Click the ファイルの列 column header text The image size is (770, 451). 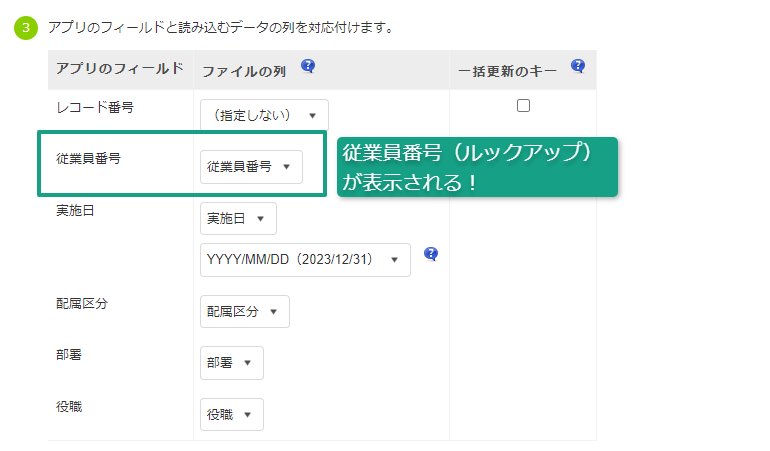[x=244, y=72]
